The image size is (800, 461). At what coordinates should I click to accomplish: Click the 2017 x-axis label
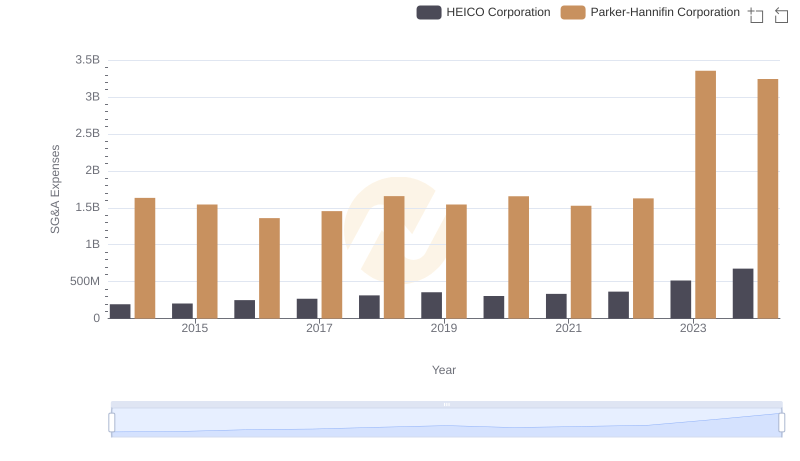(x=319, y=328)
